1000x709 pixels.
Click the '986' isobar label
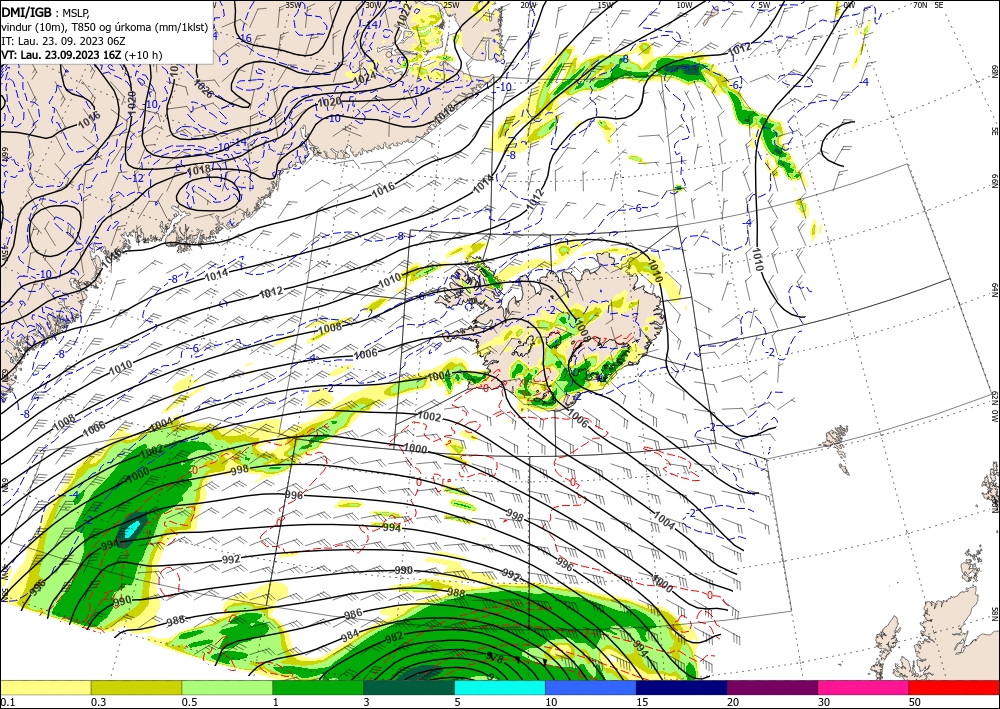coord(353,613)
